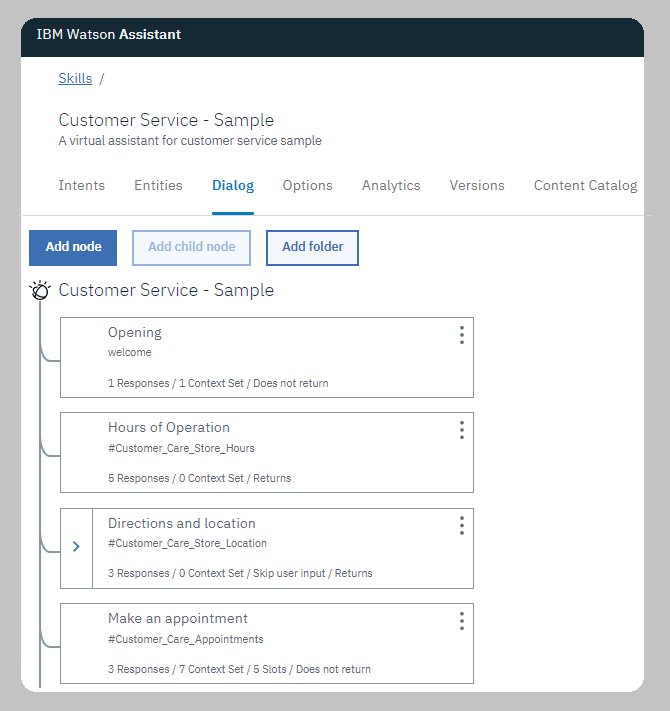Open the Content Catalog tab
Screen dimensions: 670x711
[585, 185]
